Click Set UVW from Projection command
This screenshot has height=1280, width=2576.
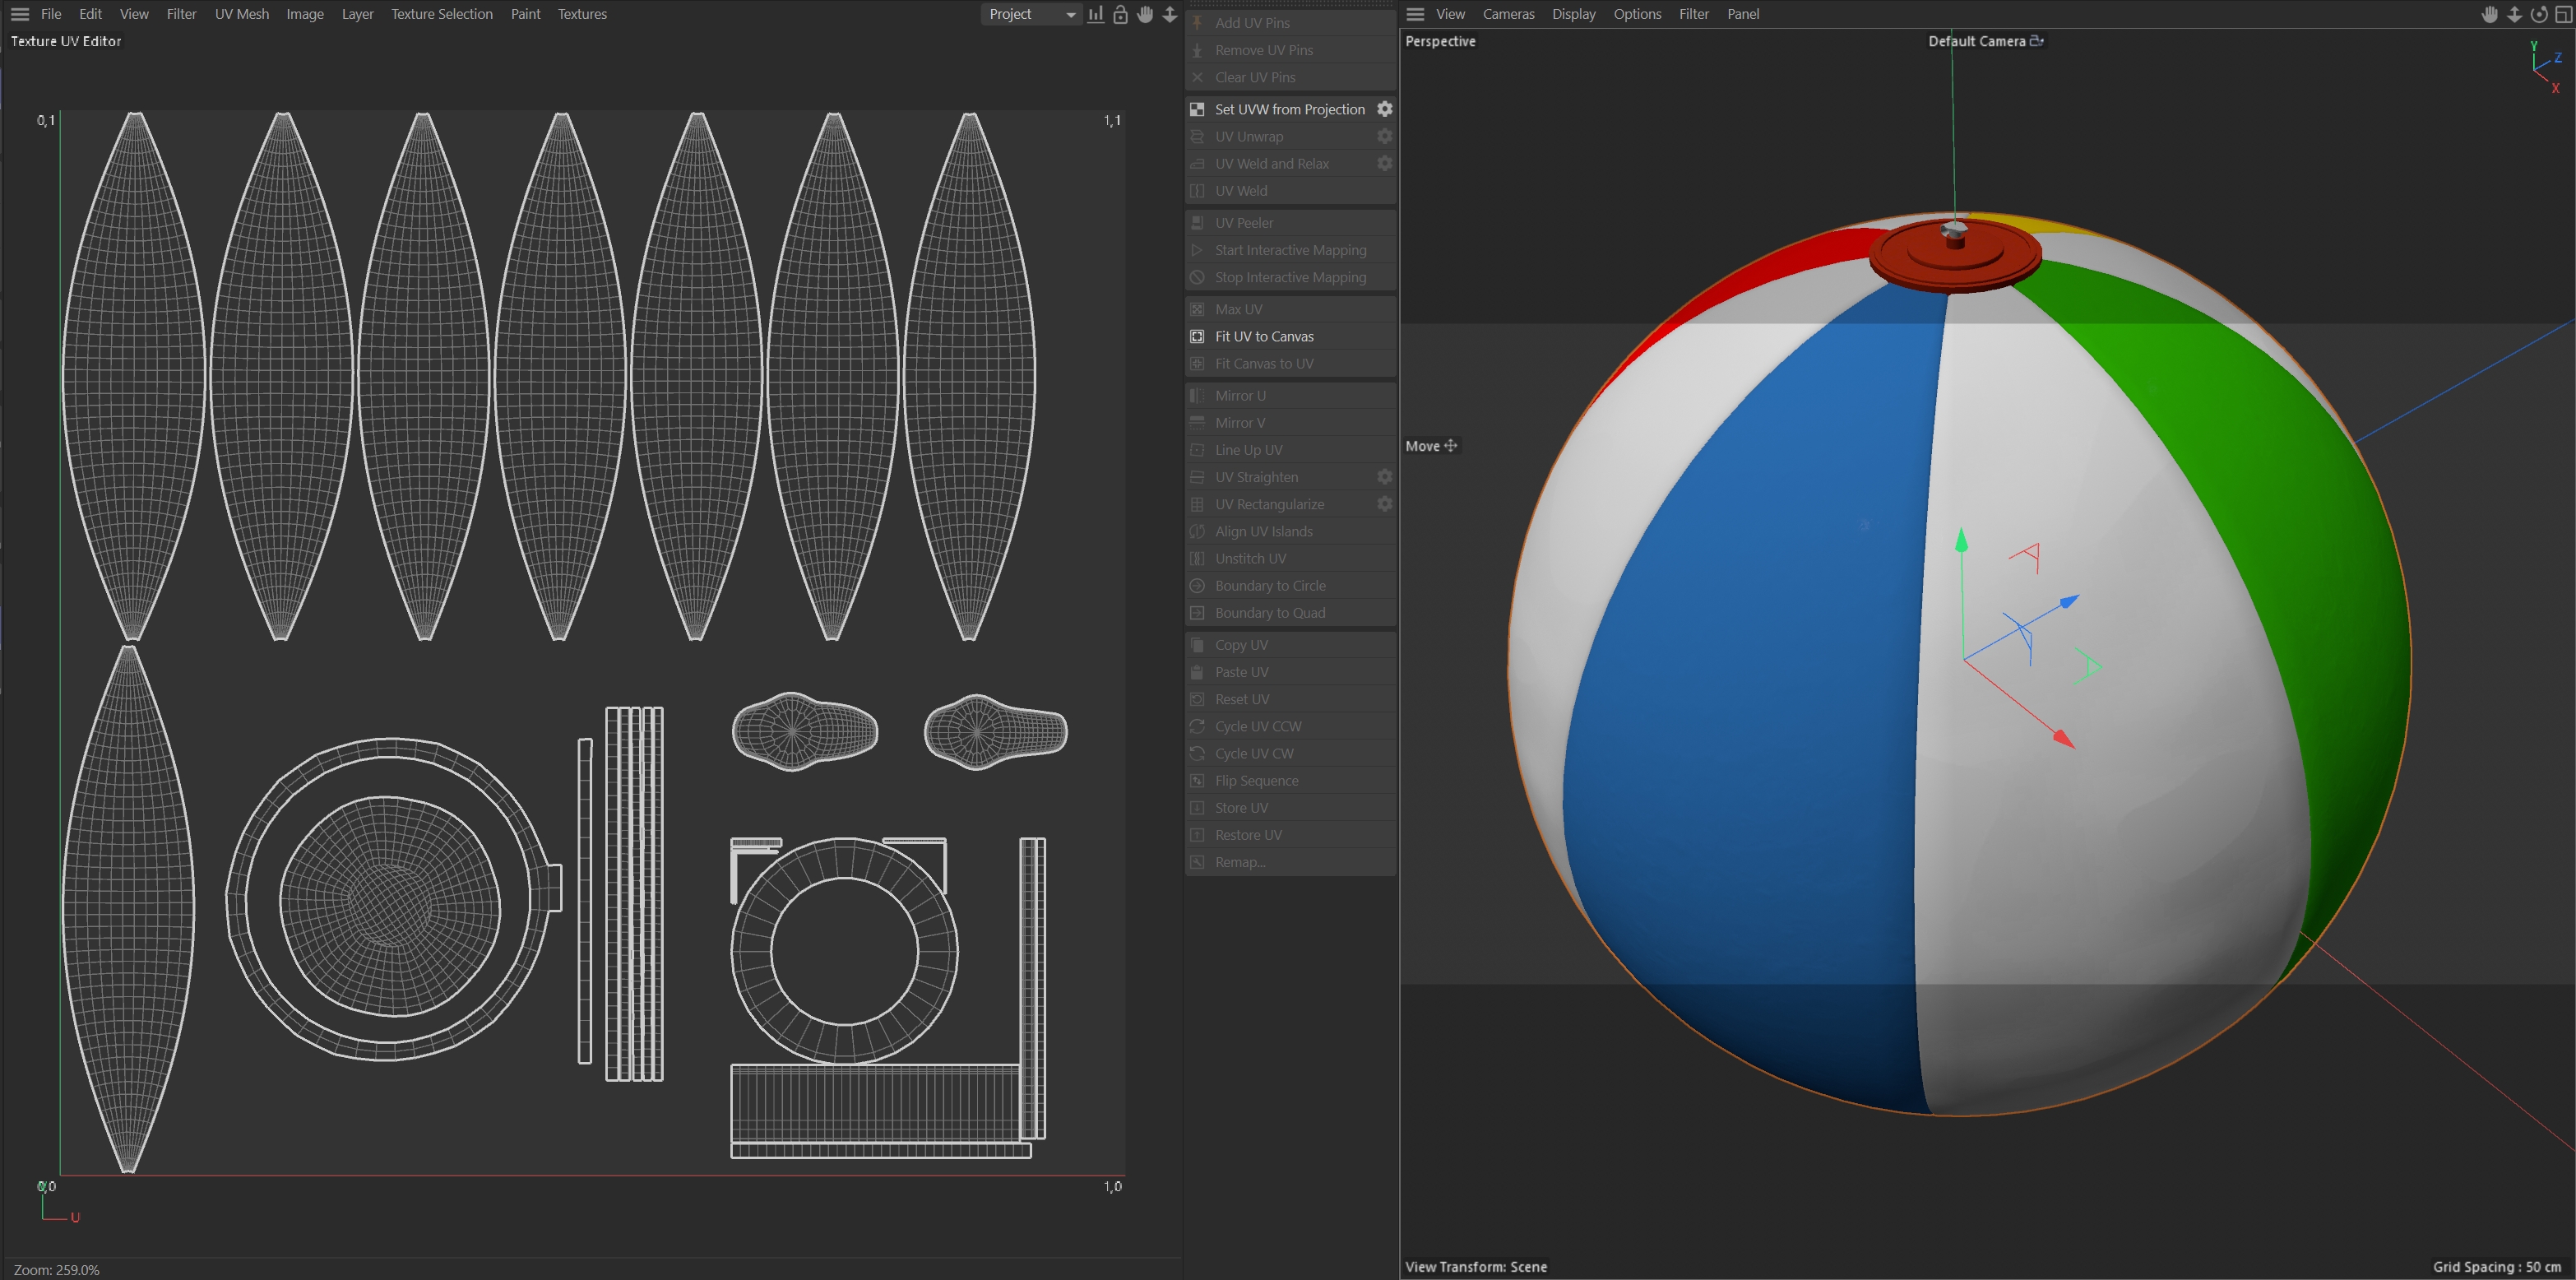tap(1289, 109)
